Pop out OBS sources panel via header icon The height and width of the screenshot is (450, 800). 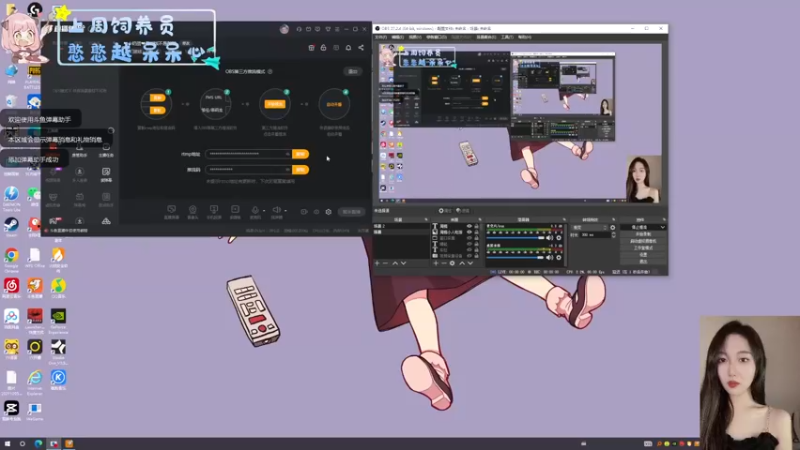[x=480, y=220]
